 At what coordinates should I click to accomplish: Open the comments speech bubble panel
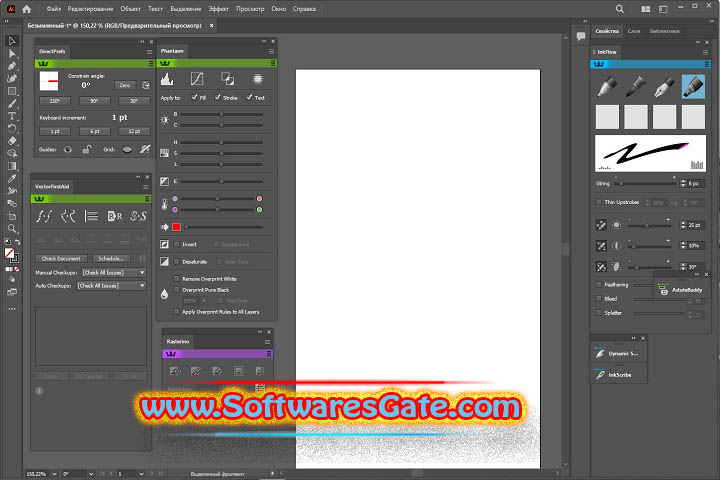580,36
